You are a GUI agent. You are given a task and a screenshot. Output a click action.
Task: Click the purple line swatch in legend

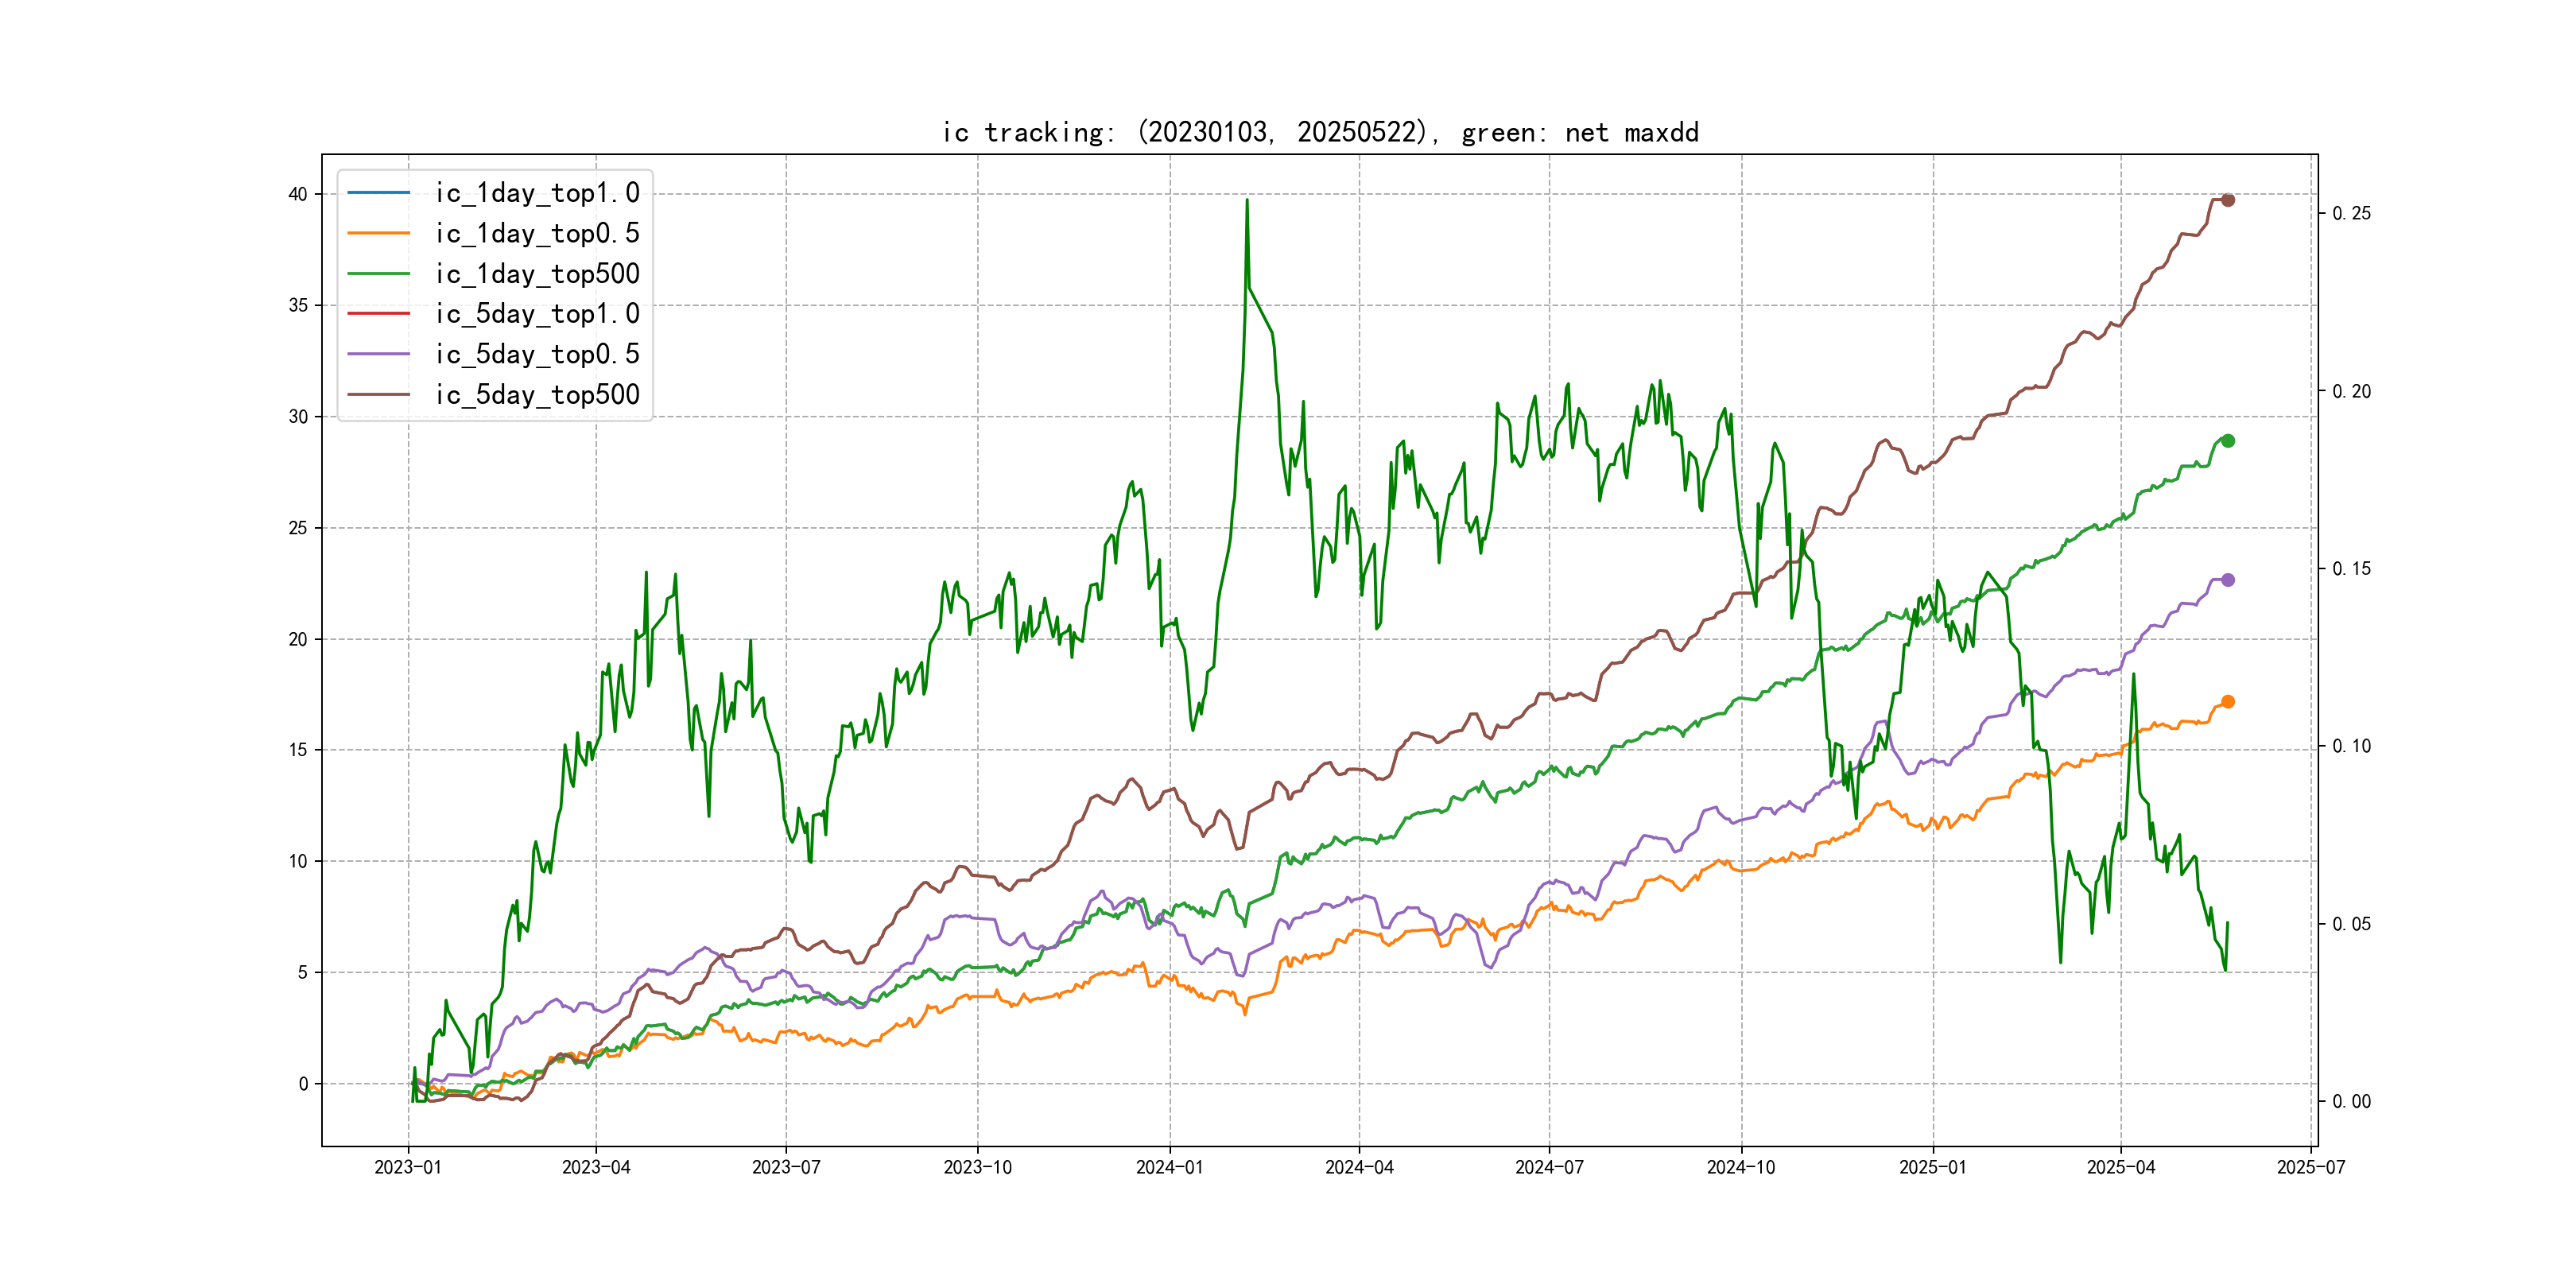coord(378,354)
